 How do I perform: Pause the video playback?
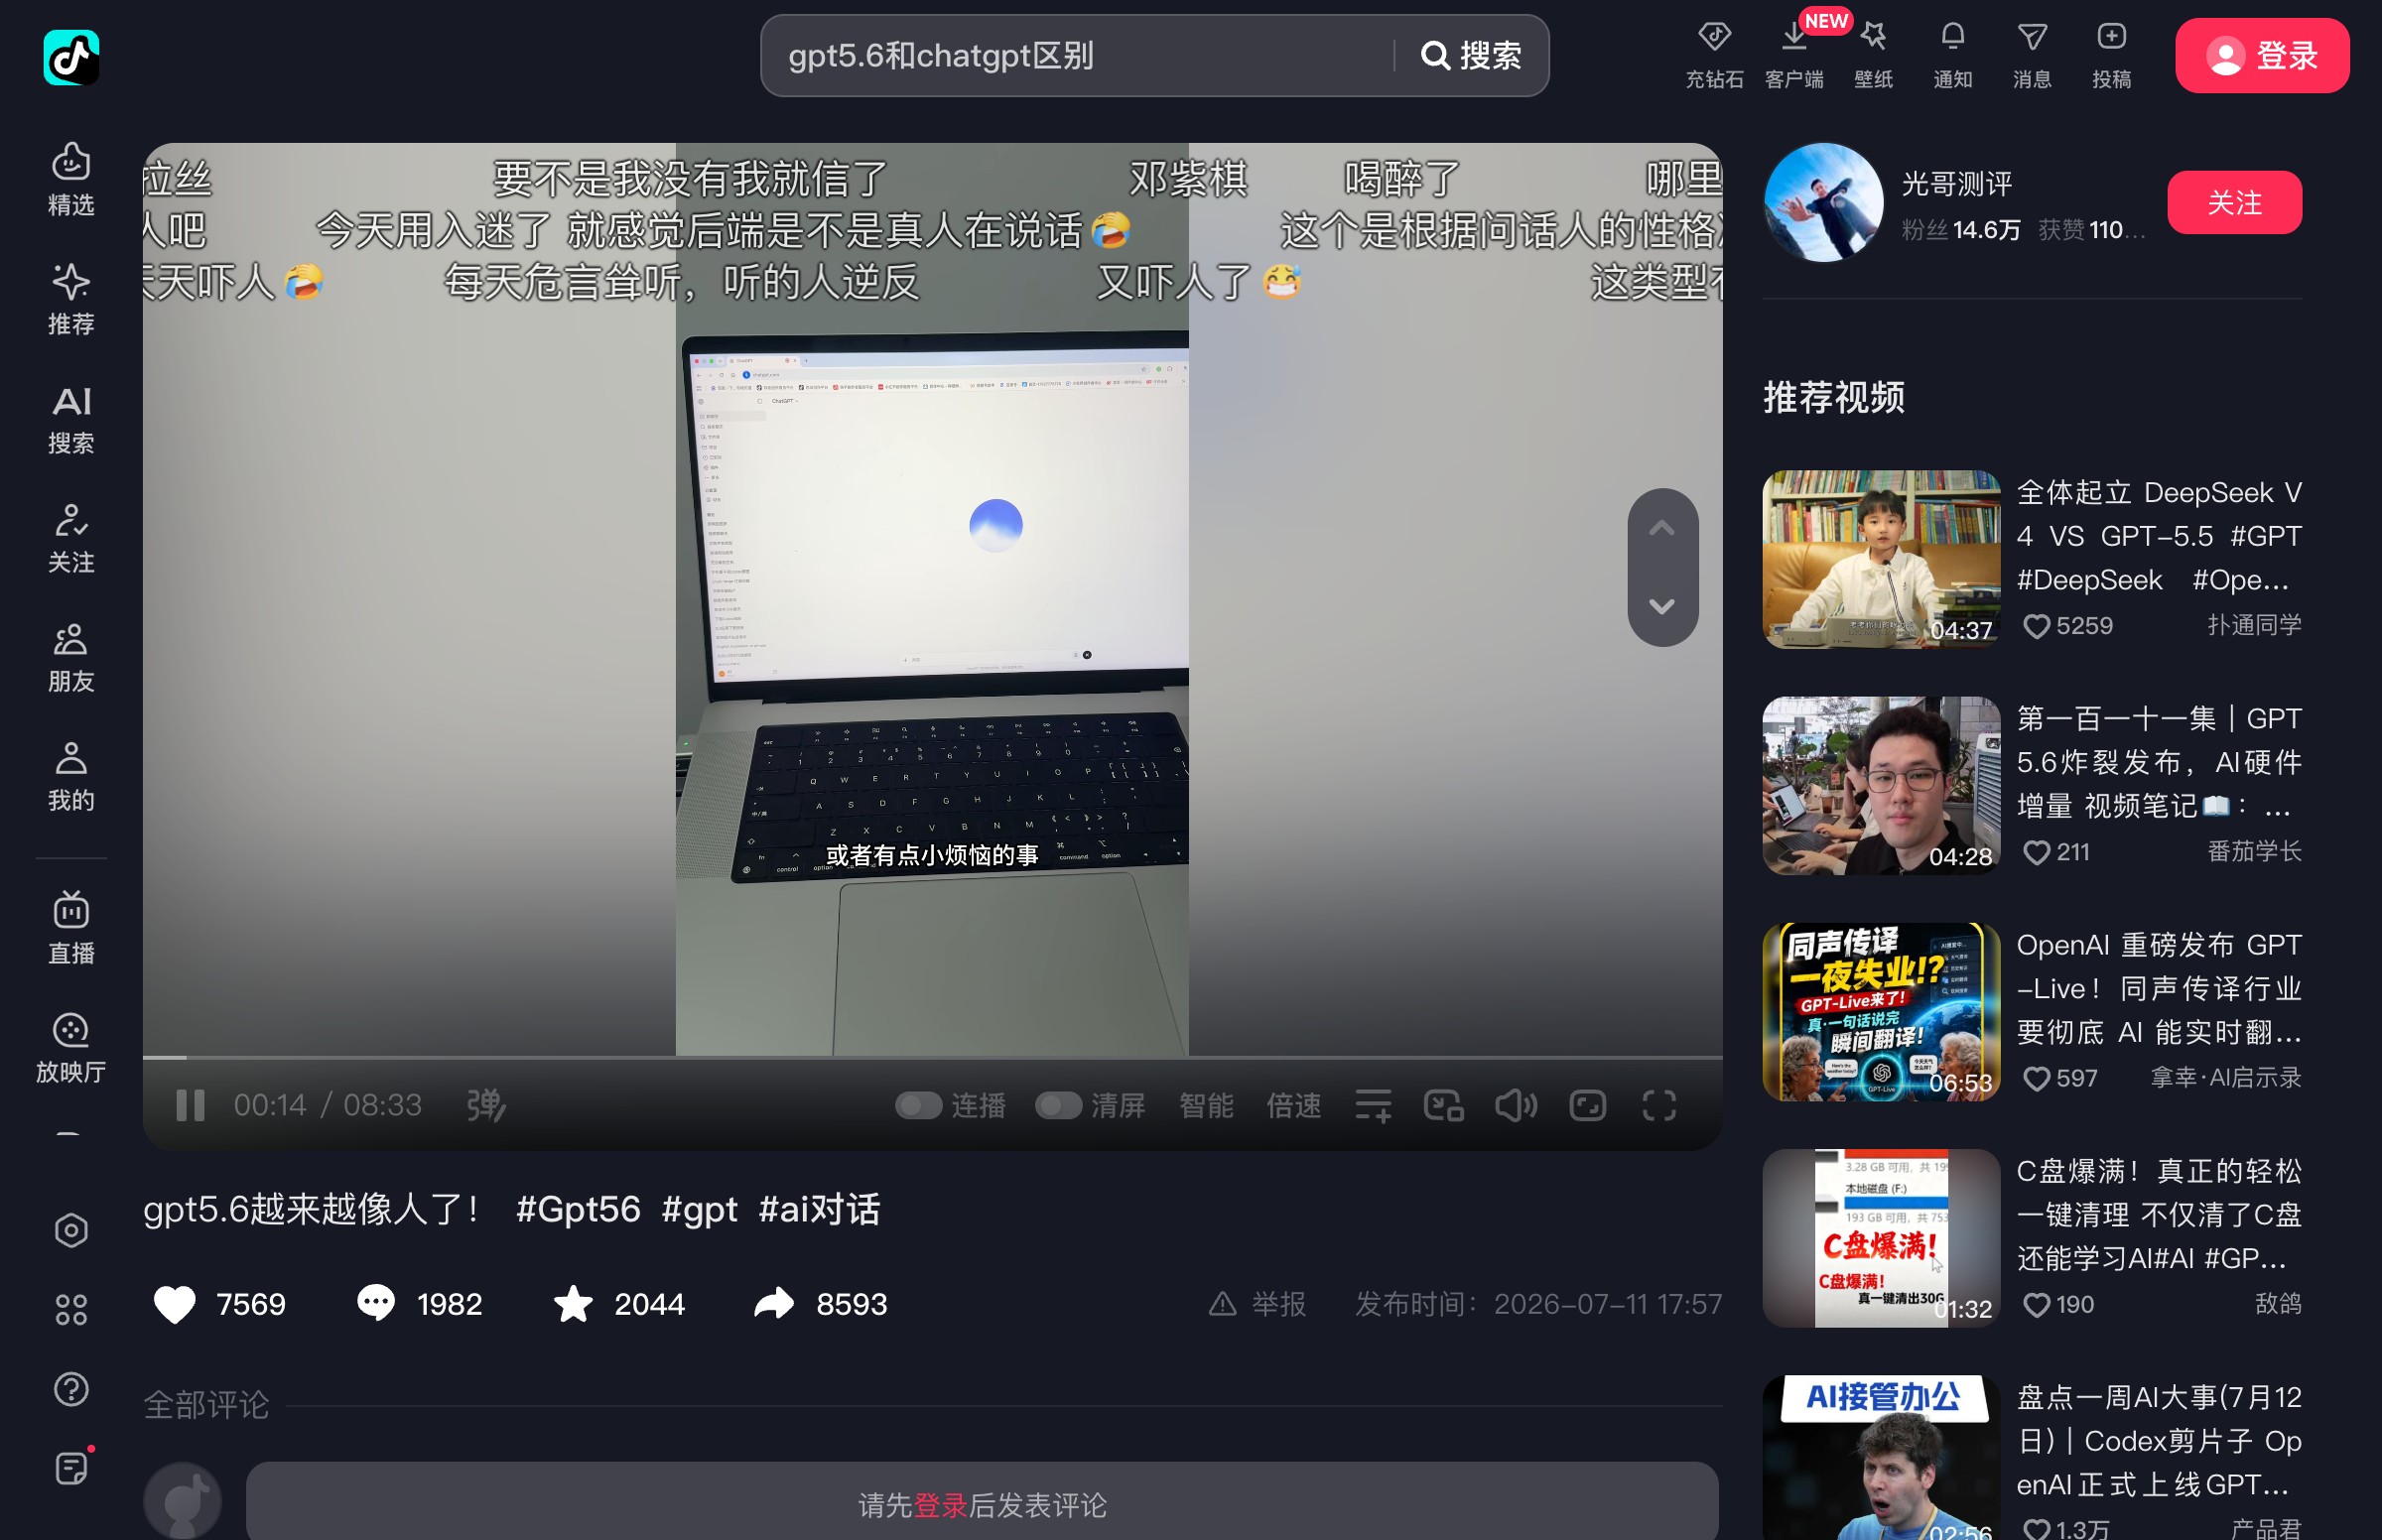pos(190,1105)
